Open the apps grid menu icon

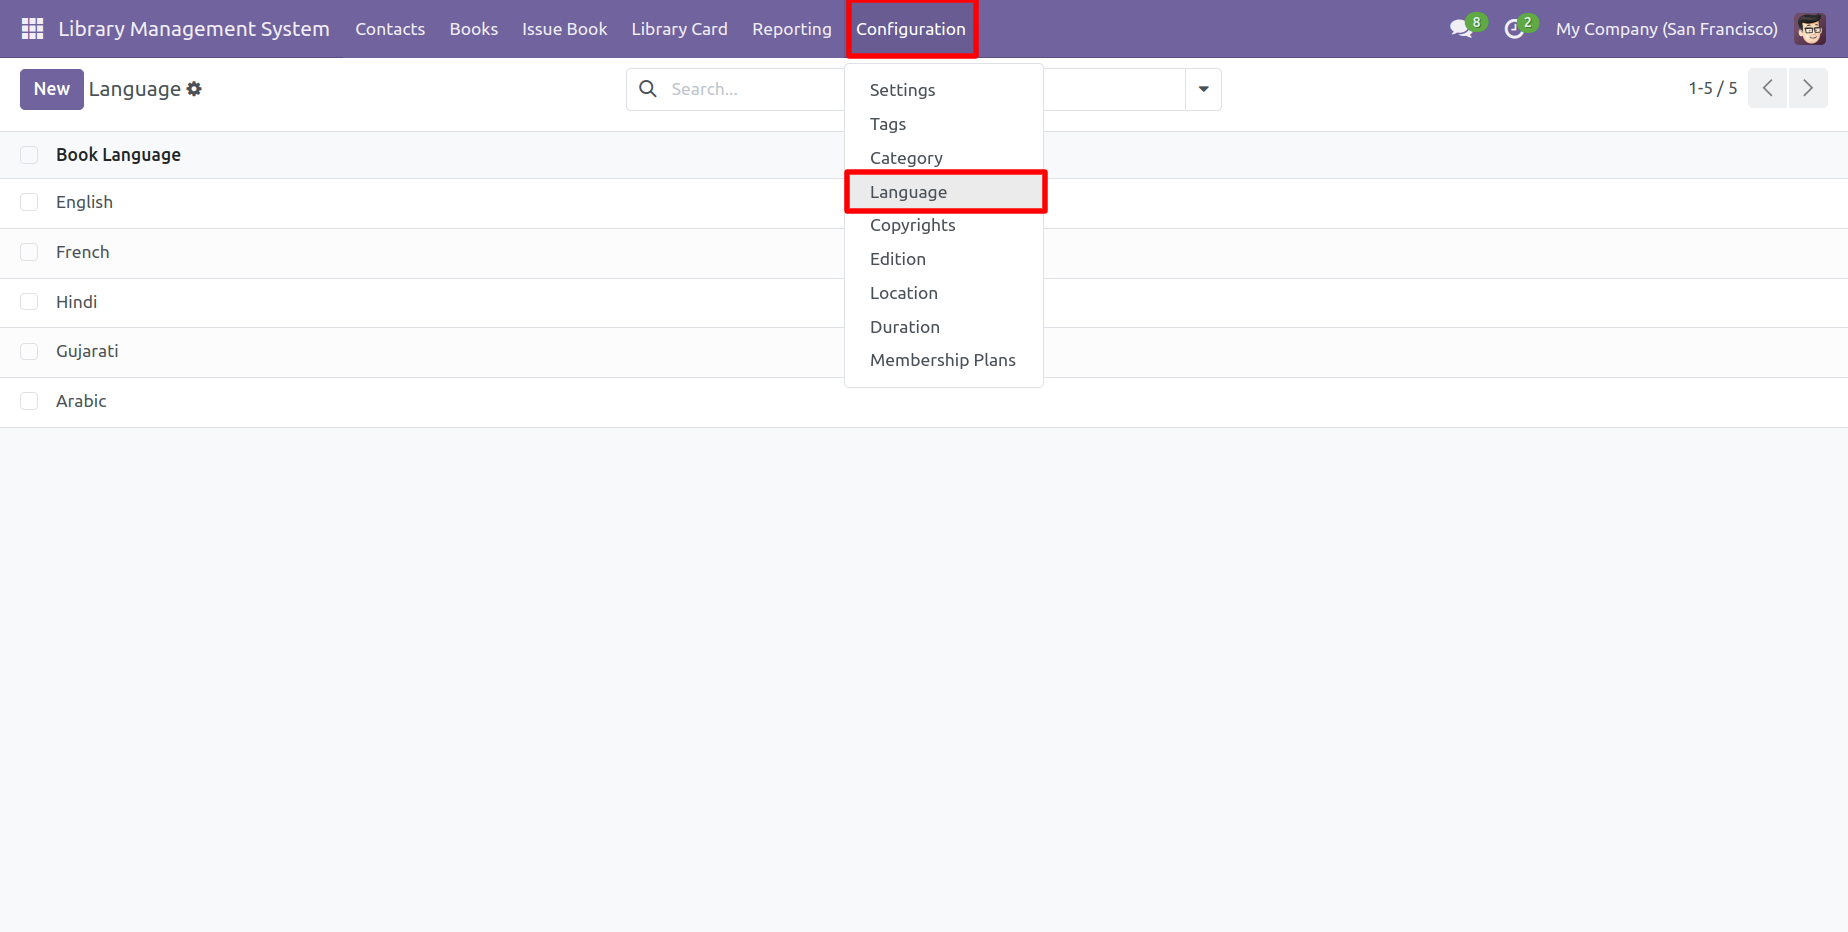point(32,29)
